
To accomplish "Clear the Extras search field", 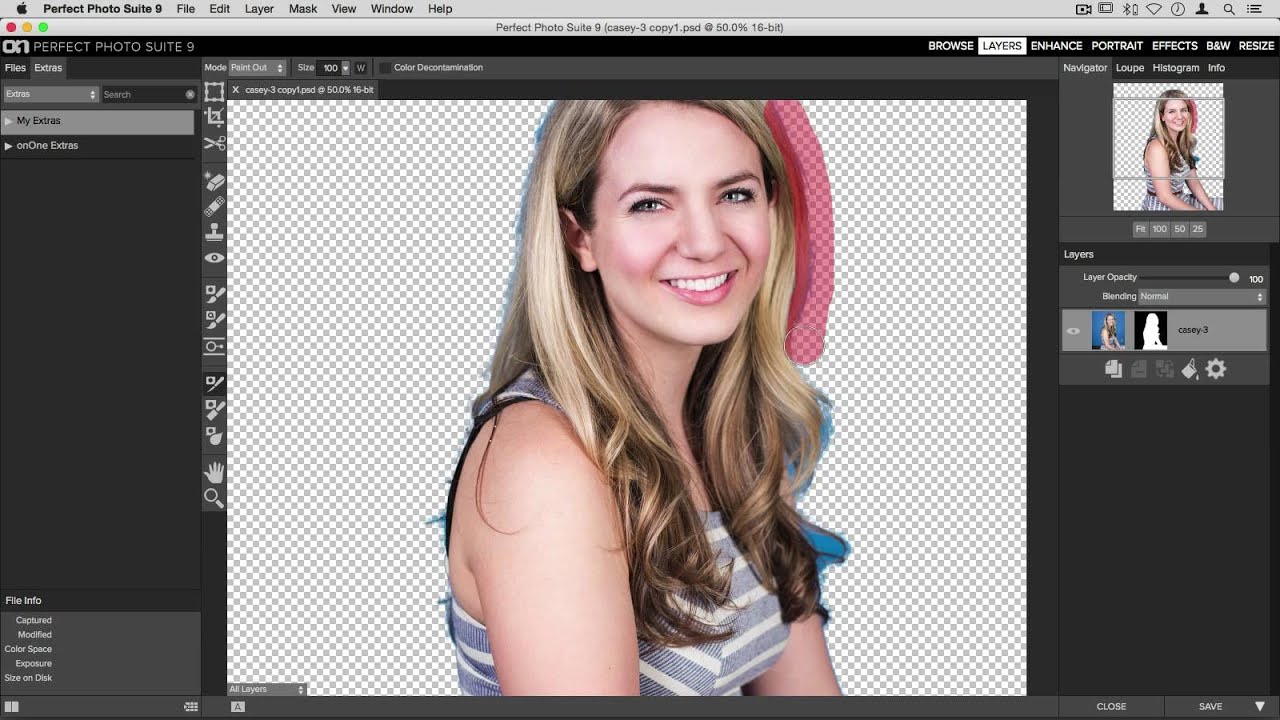I will (x=190, y=94).
